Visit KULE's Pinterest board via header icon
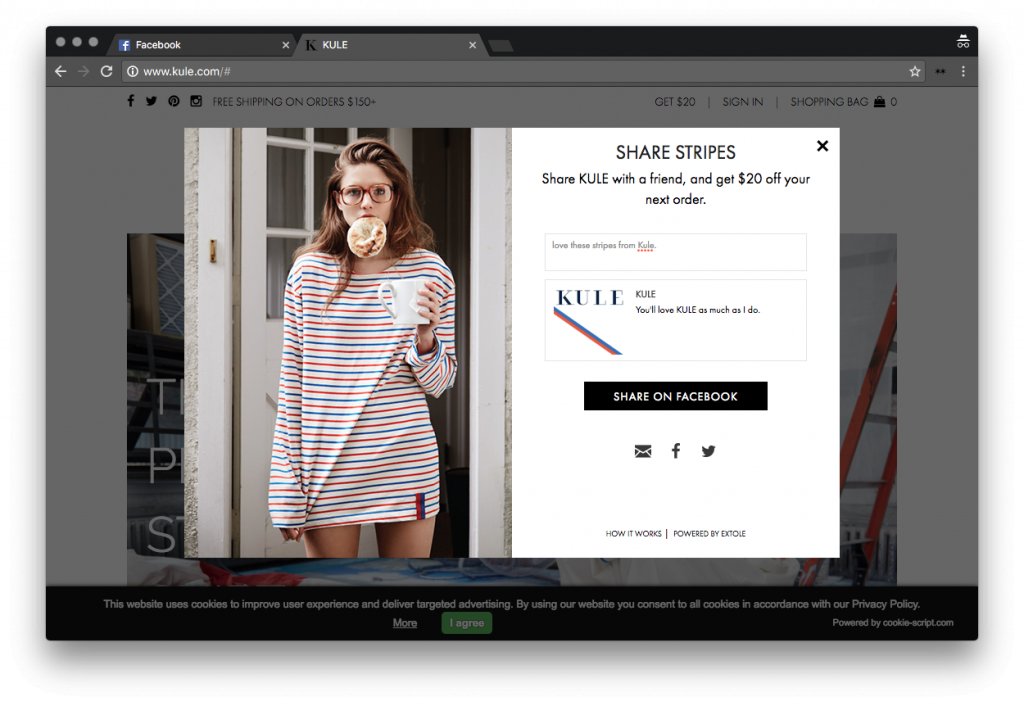Image resolution: width=1024 pixels, height=706 pixels. [172, 101]
